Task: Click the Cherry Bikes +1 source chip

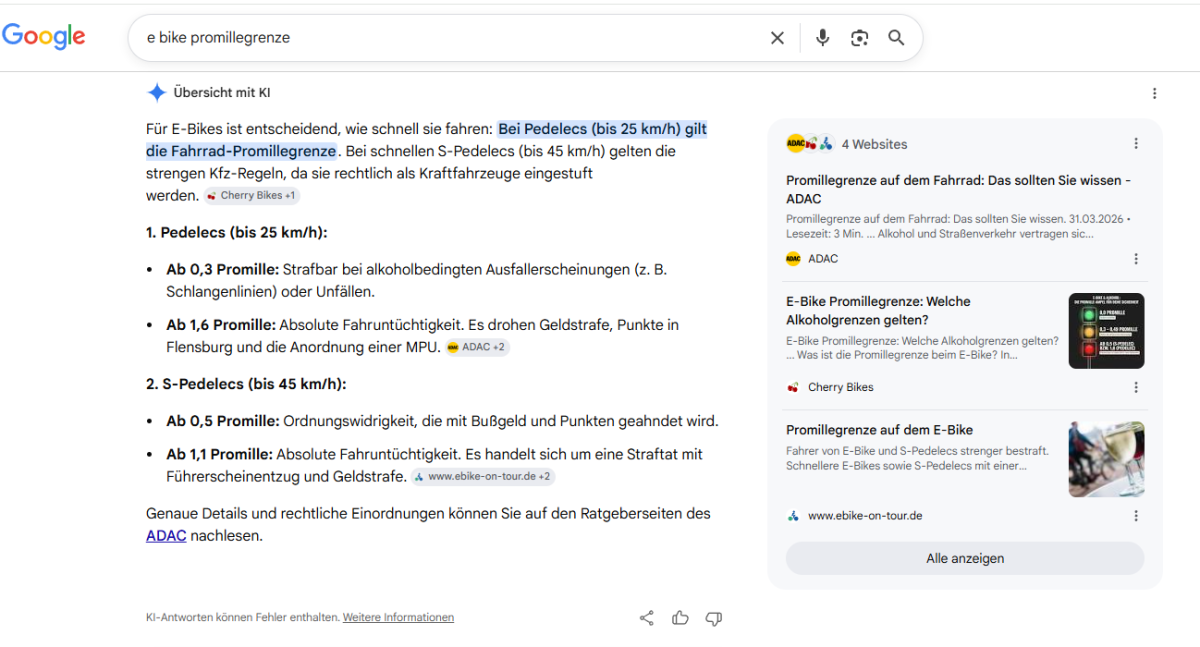Action: [x=252, y=196]
